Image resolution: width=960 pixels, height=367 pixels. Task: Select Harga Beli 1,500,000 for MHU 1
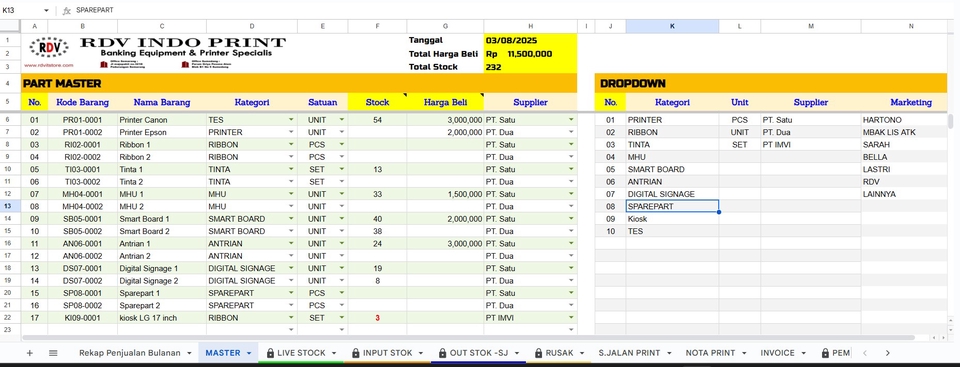click(x=445, y=194)
